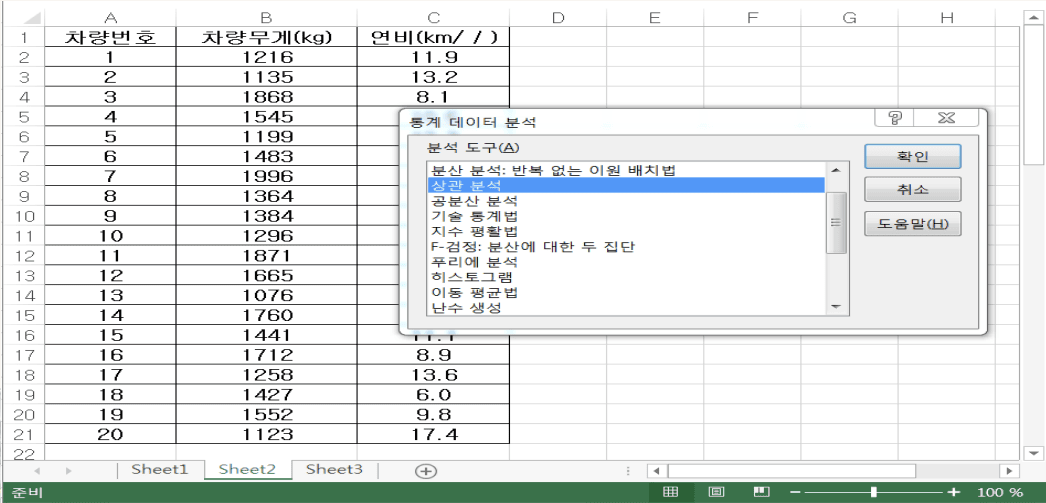Add a new sheet with plus icon
Viewport: 1046px width, 503px height.
click(x=426, y=470)
